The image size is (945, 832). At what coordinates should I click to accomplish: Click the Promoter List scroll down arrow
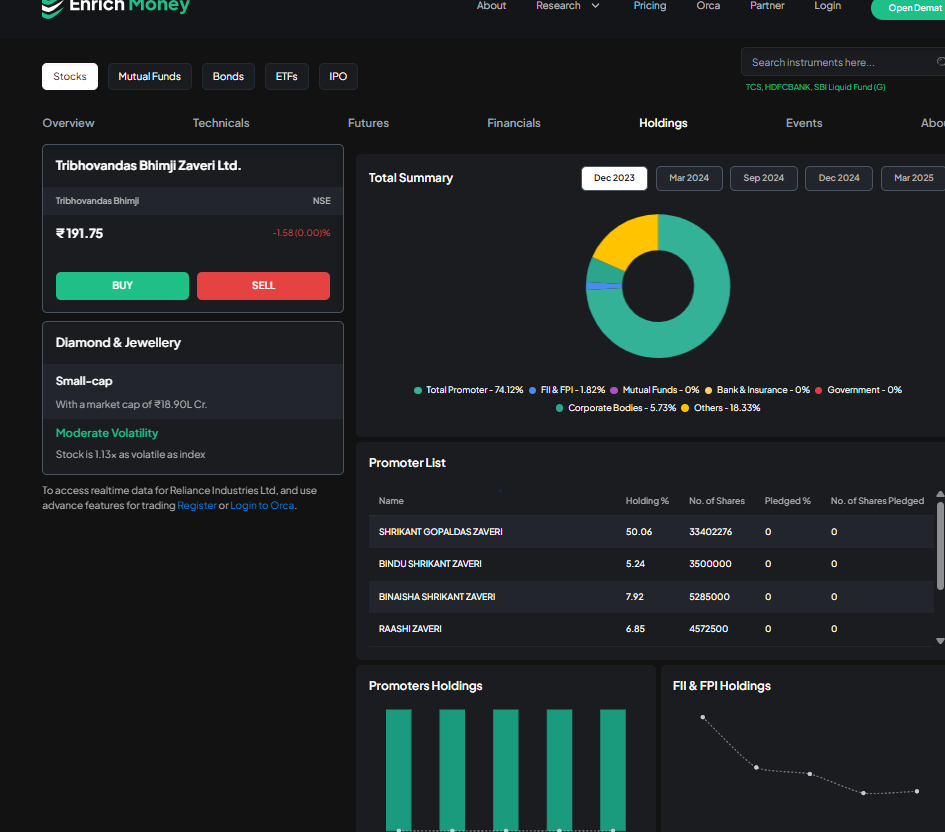pyautogui.click(x=940, y=641)
